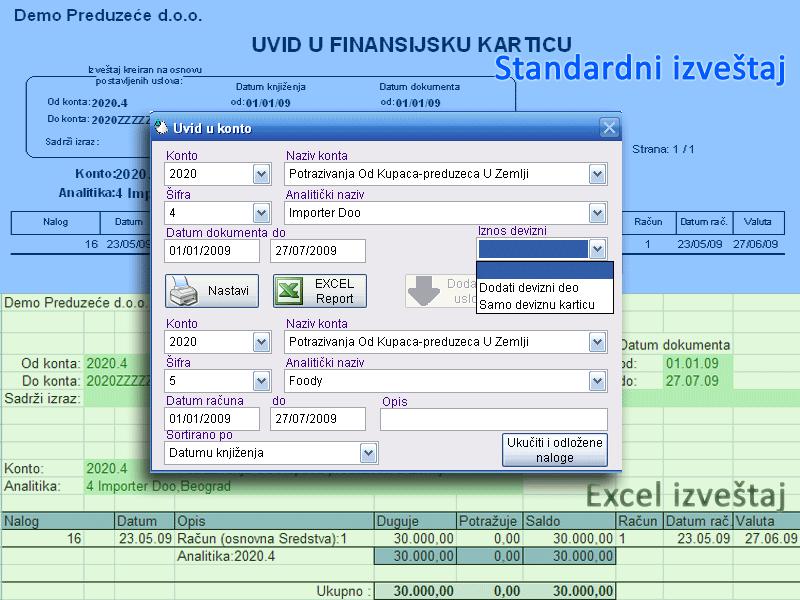
Task: Open Analitički naziv dropdown showing Foody
Action: pyautogui.click(x=597, y=381)
